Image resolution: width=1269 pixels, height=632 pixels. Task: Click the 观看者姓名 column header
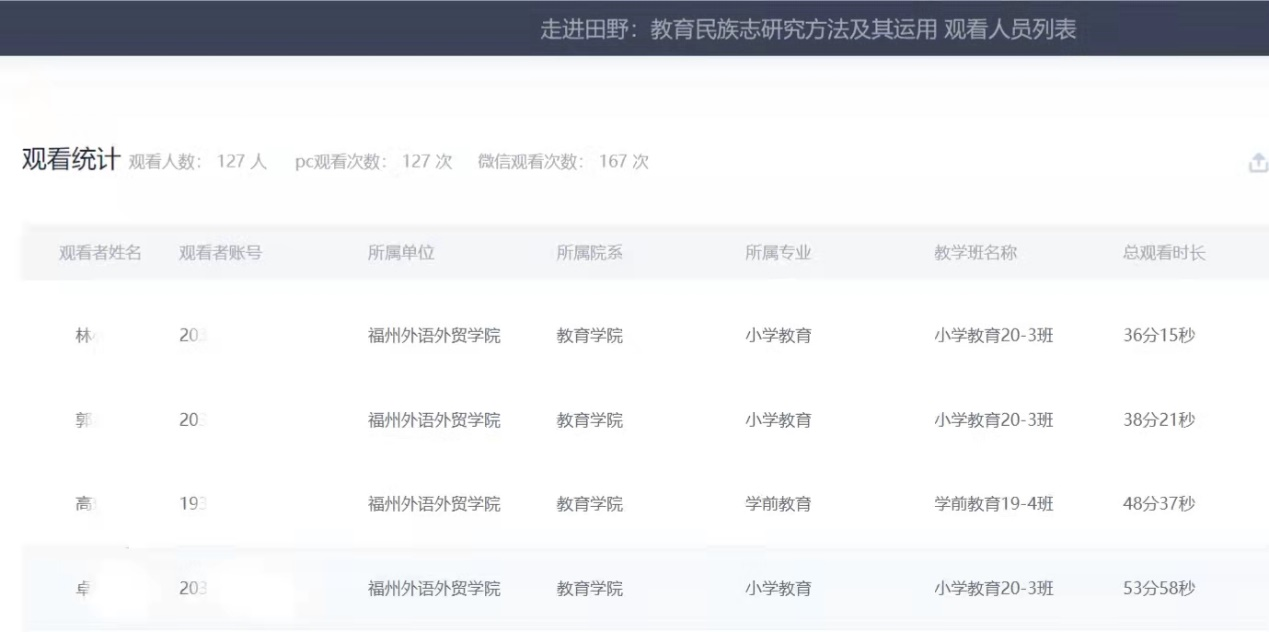(x=100, y=253)
